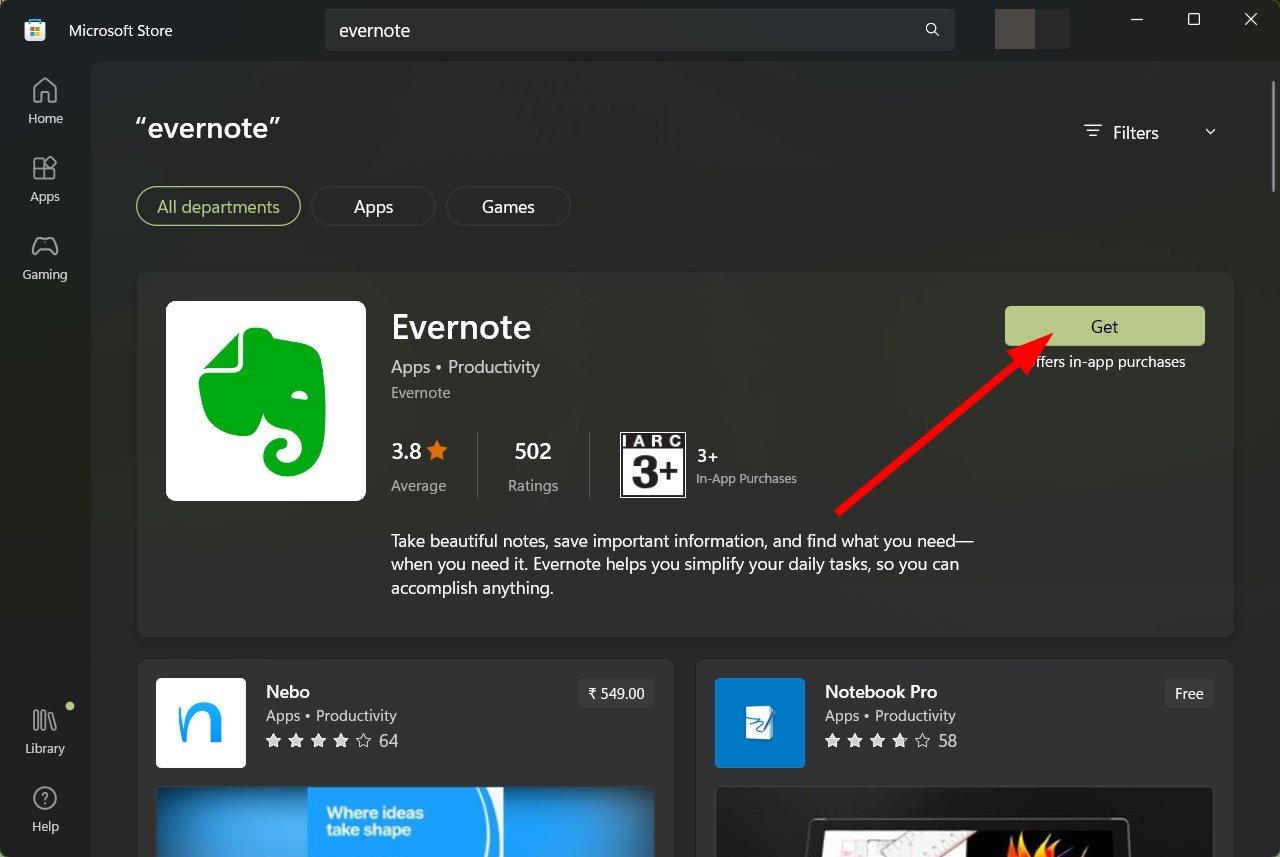1280x857 pixels.
Task: Click the Evernote publisher name under Productivity
Action: pyautogui.click(x=421, y=393)
